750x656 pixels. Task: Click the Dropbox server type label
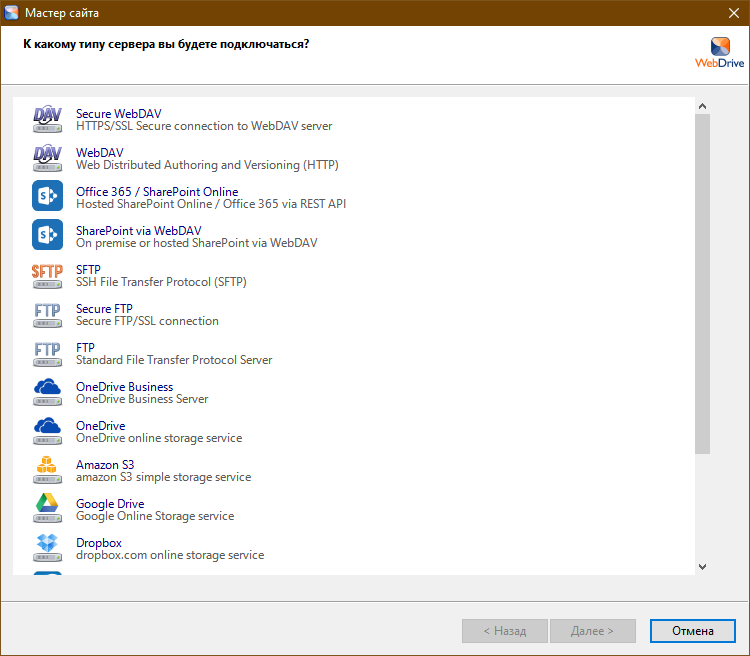pyautogui.click(x=98, y=543)
